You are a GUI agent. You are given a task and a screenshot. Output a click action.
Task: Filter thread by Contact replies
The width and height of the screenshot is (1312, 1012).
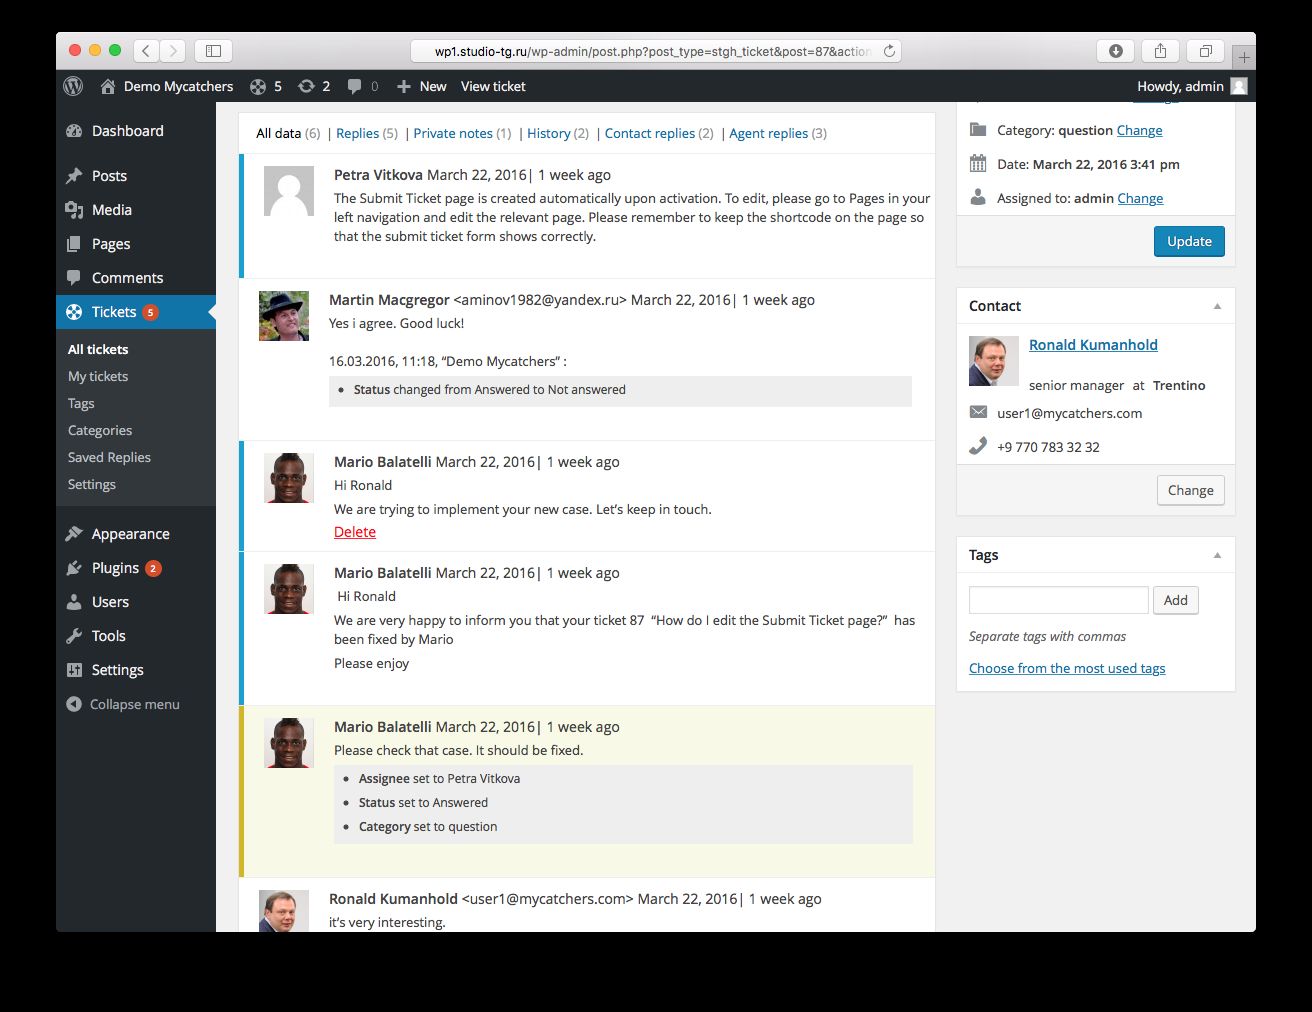coord(659,133)
